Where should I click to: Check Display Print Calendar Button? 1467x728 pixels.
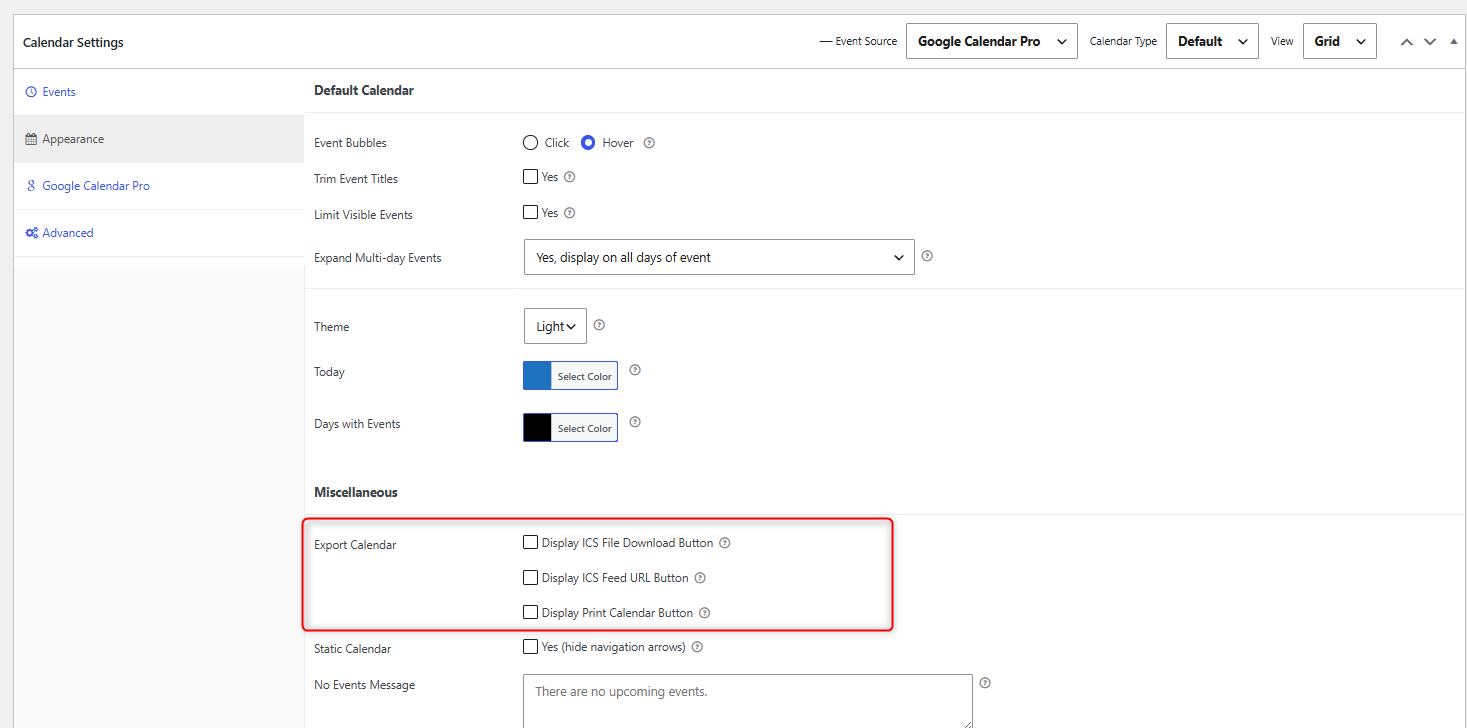pyautogui.click(x=531, y=613)
